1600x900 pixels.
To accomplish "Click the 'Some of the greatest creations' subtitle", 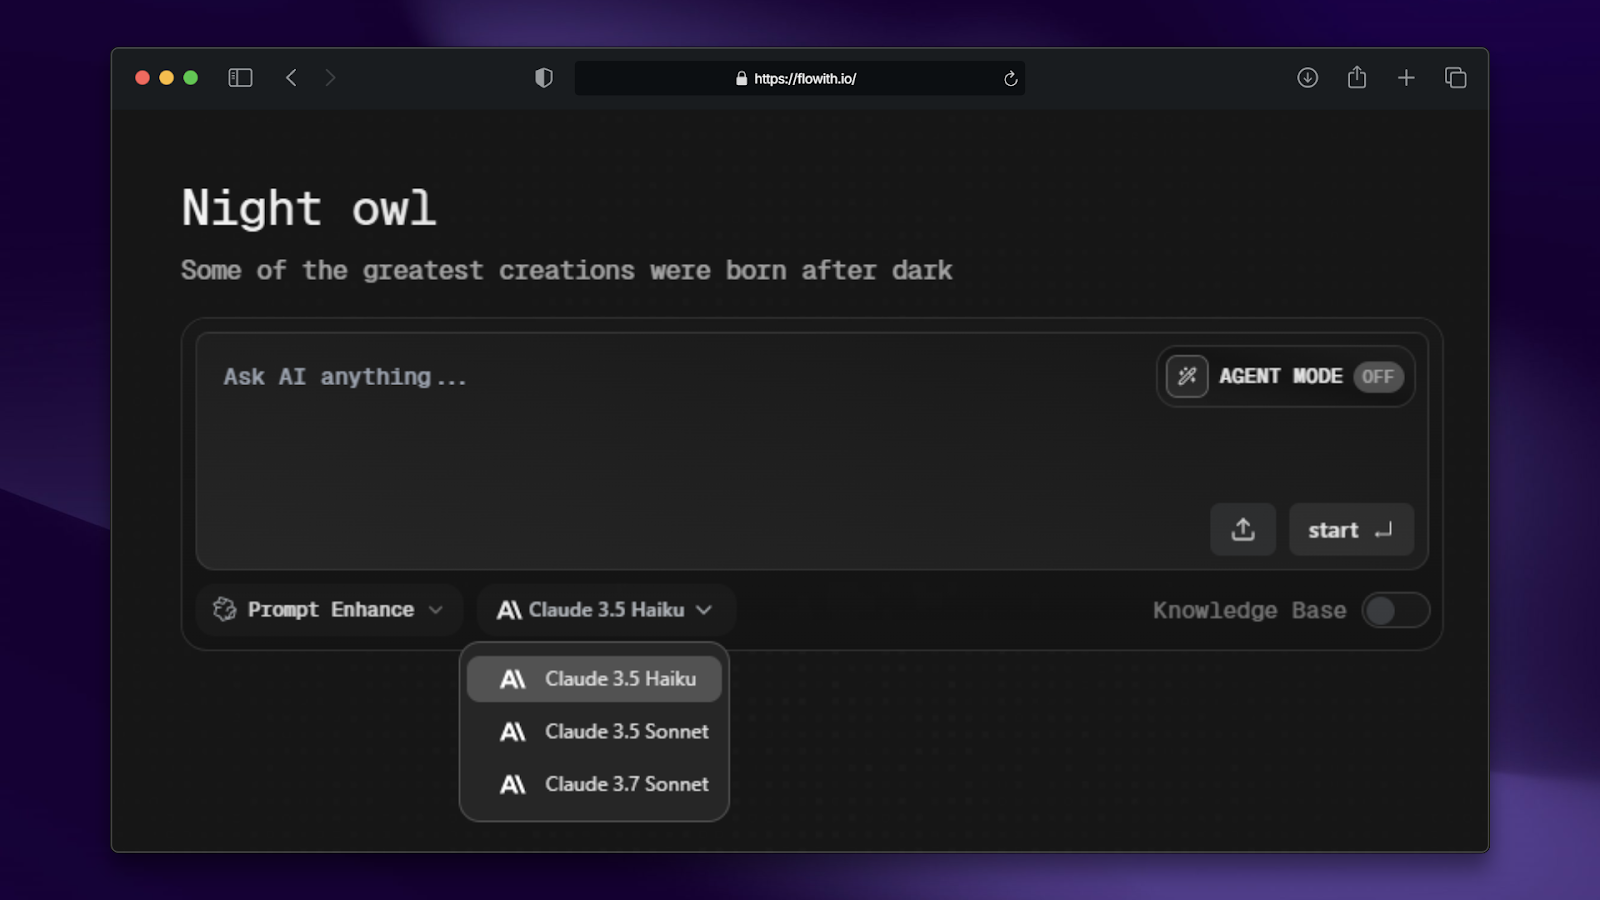I will click(567, 271).
